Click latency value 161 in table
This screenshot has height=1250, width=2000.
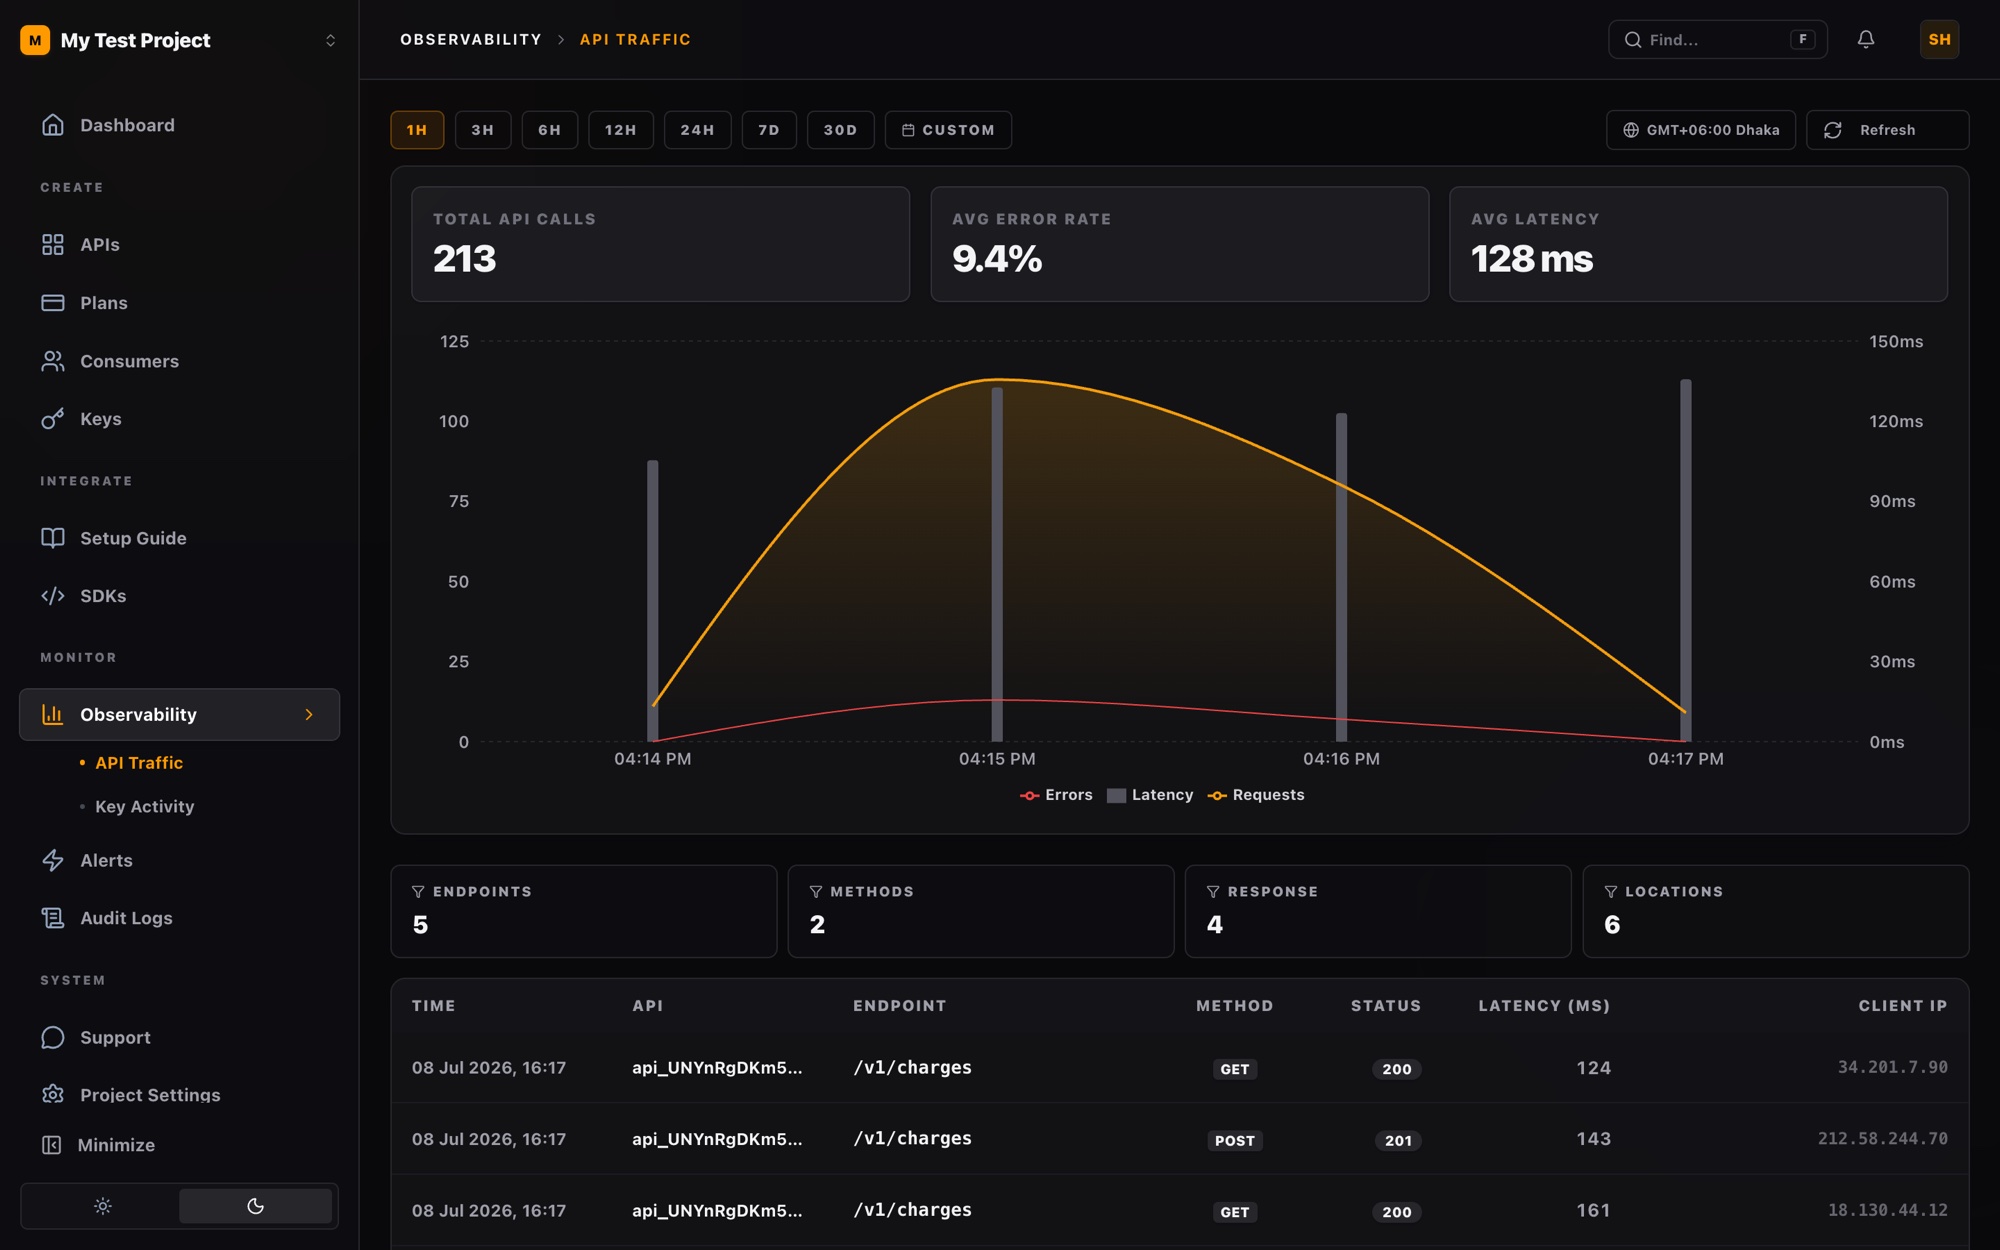1594,1210
